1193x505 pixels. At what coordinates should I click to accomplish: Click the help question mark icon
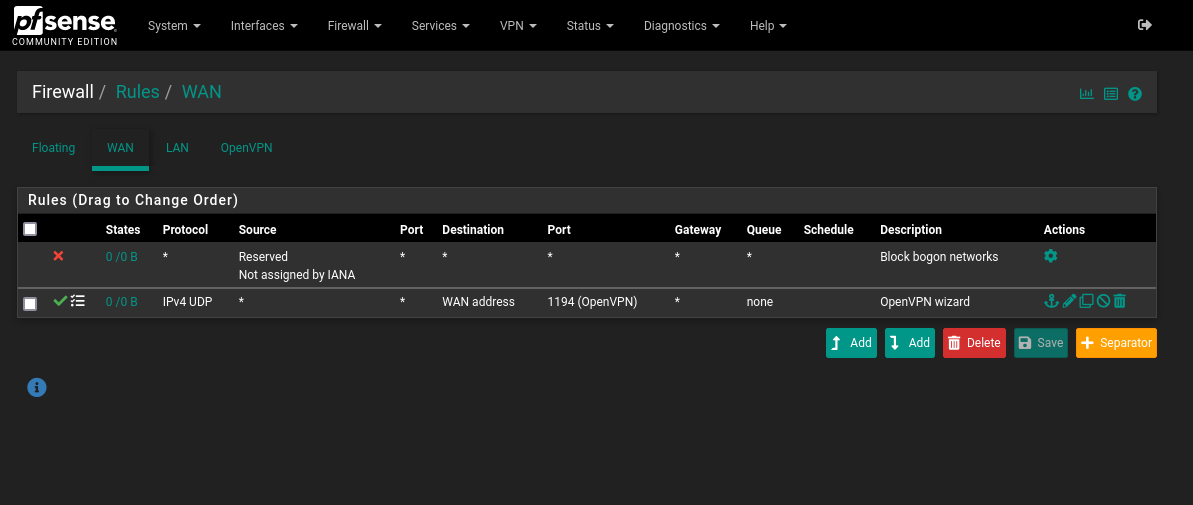click(x=1135, y=94)
